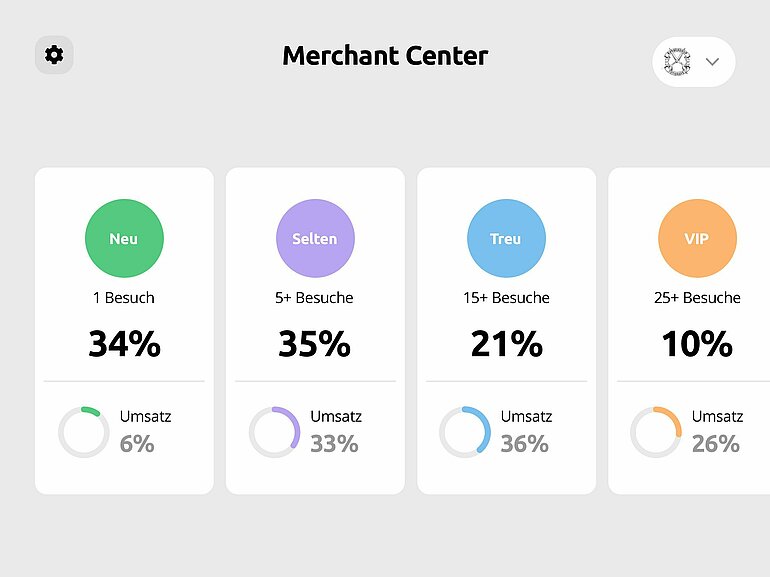
Task: Click the Neu Umsatz 6% progress ring
Action: point(83,432)
